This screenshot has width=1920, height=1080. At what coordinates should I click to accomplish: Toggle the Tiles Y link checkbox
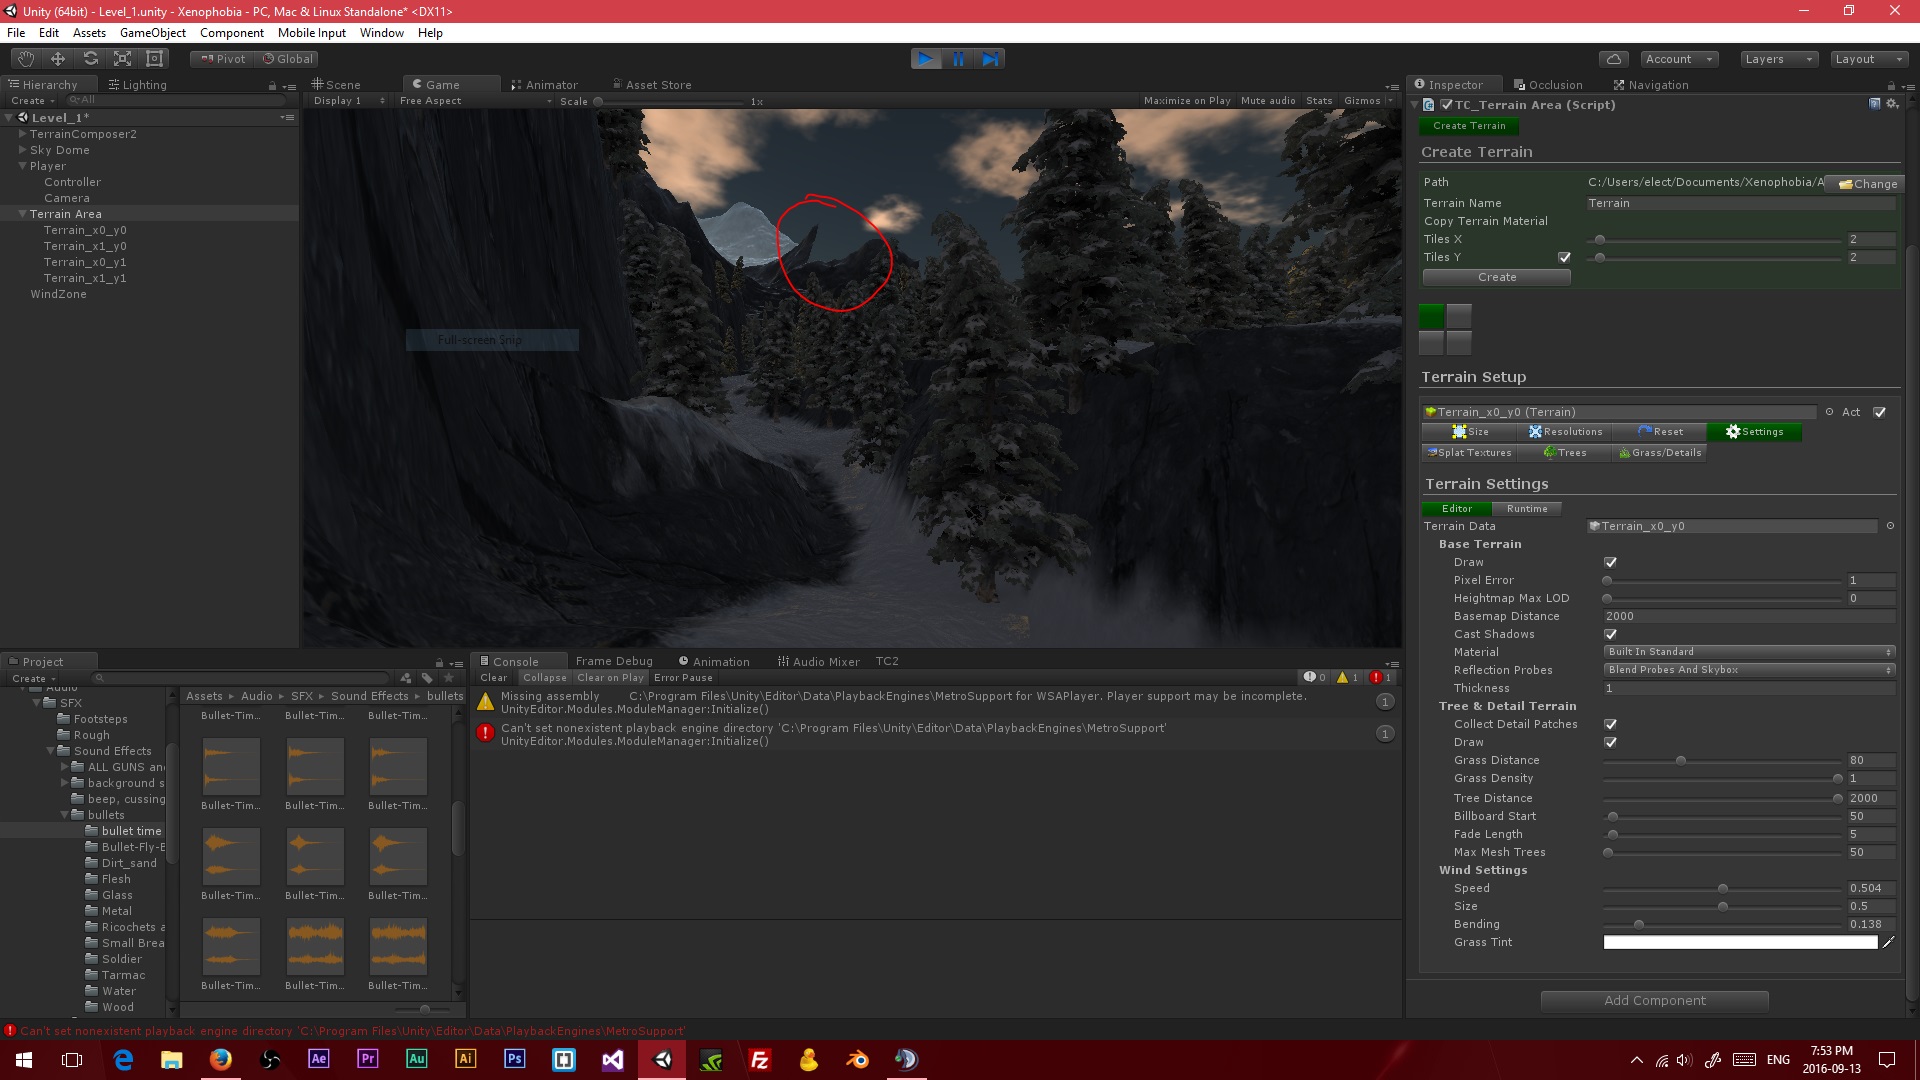pyautogui.click(x=1564, y=257)
